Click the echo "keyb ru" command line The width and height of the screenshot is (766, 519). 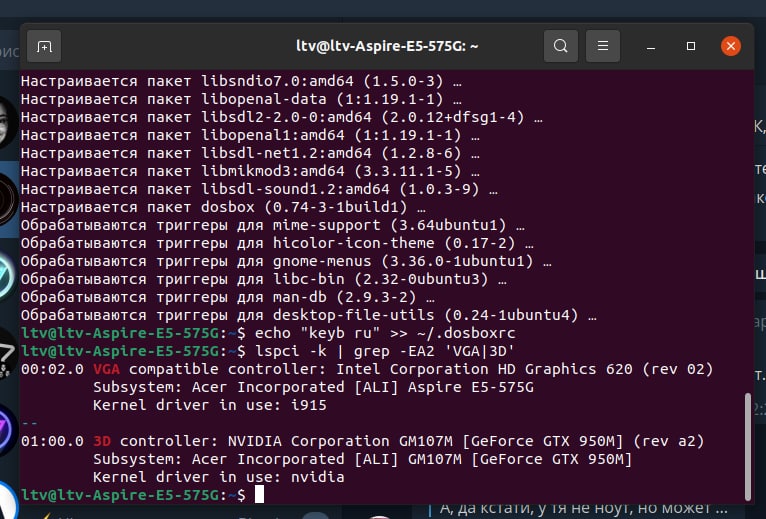point(385,333)
